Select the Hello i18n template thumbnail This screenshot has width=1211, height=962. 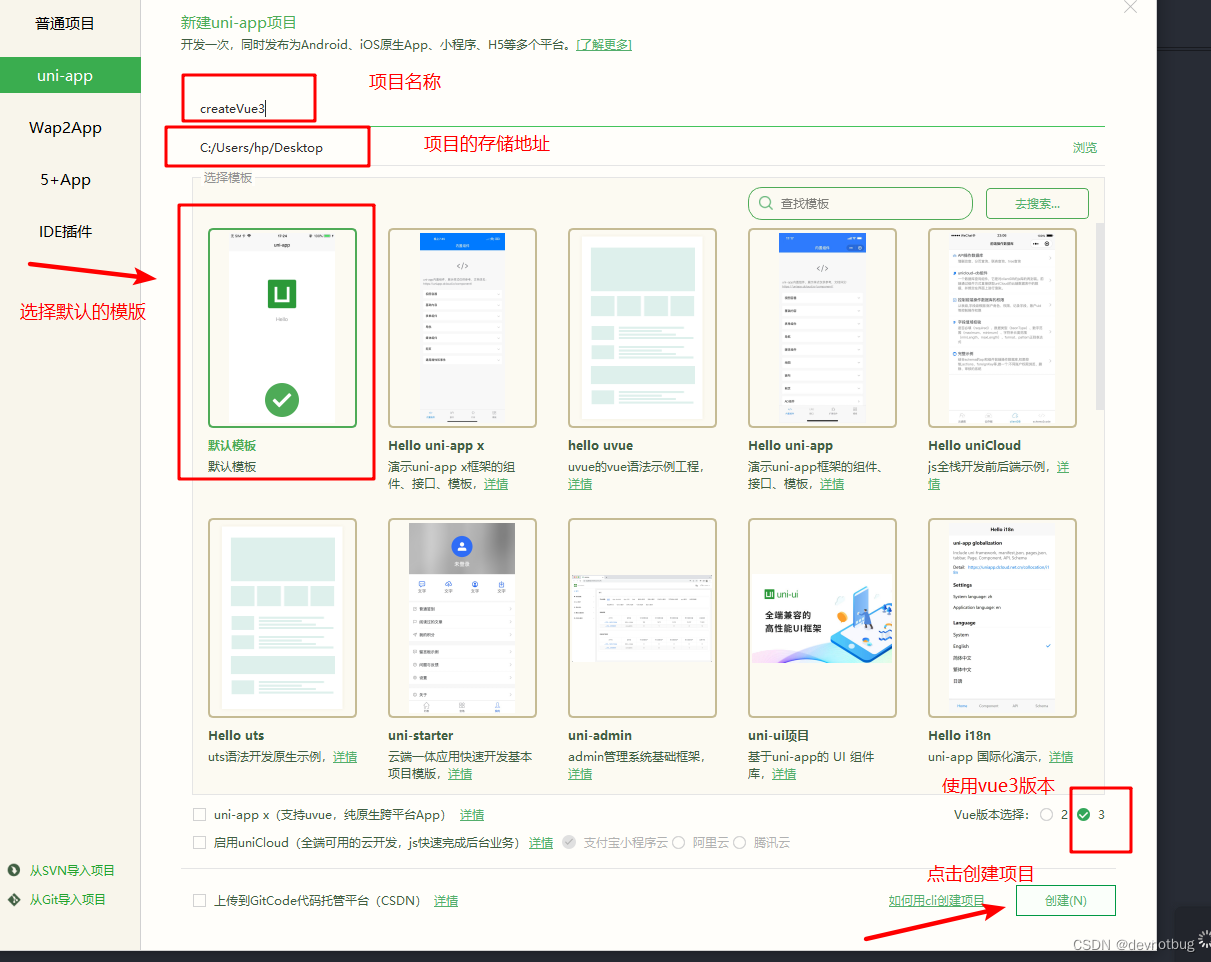(1002, 618)
